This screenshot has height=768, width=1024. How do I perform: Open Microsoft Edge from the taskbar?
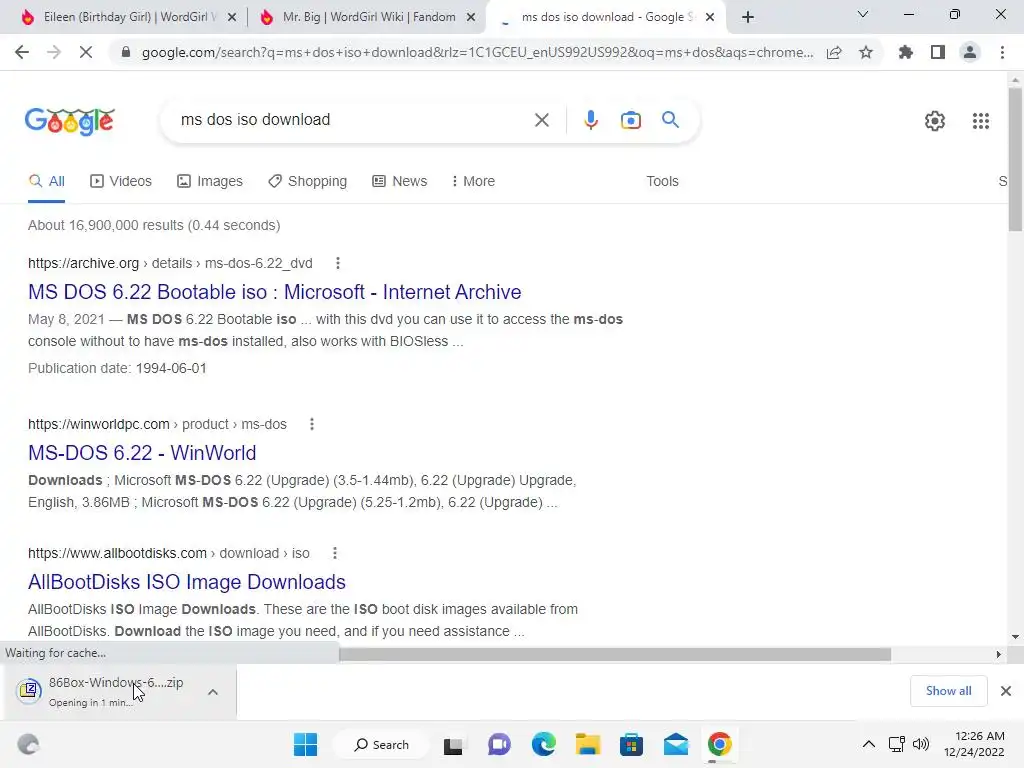click(x=543, y=744)
